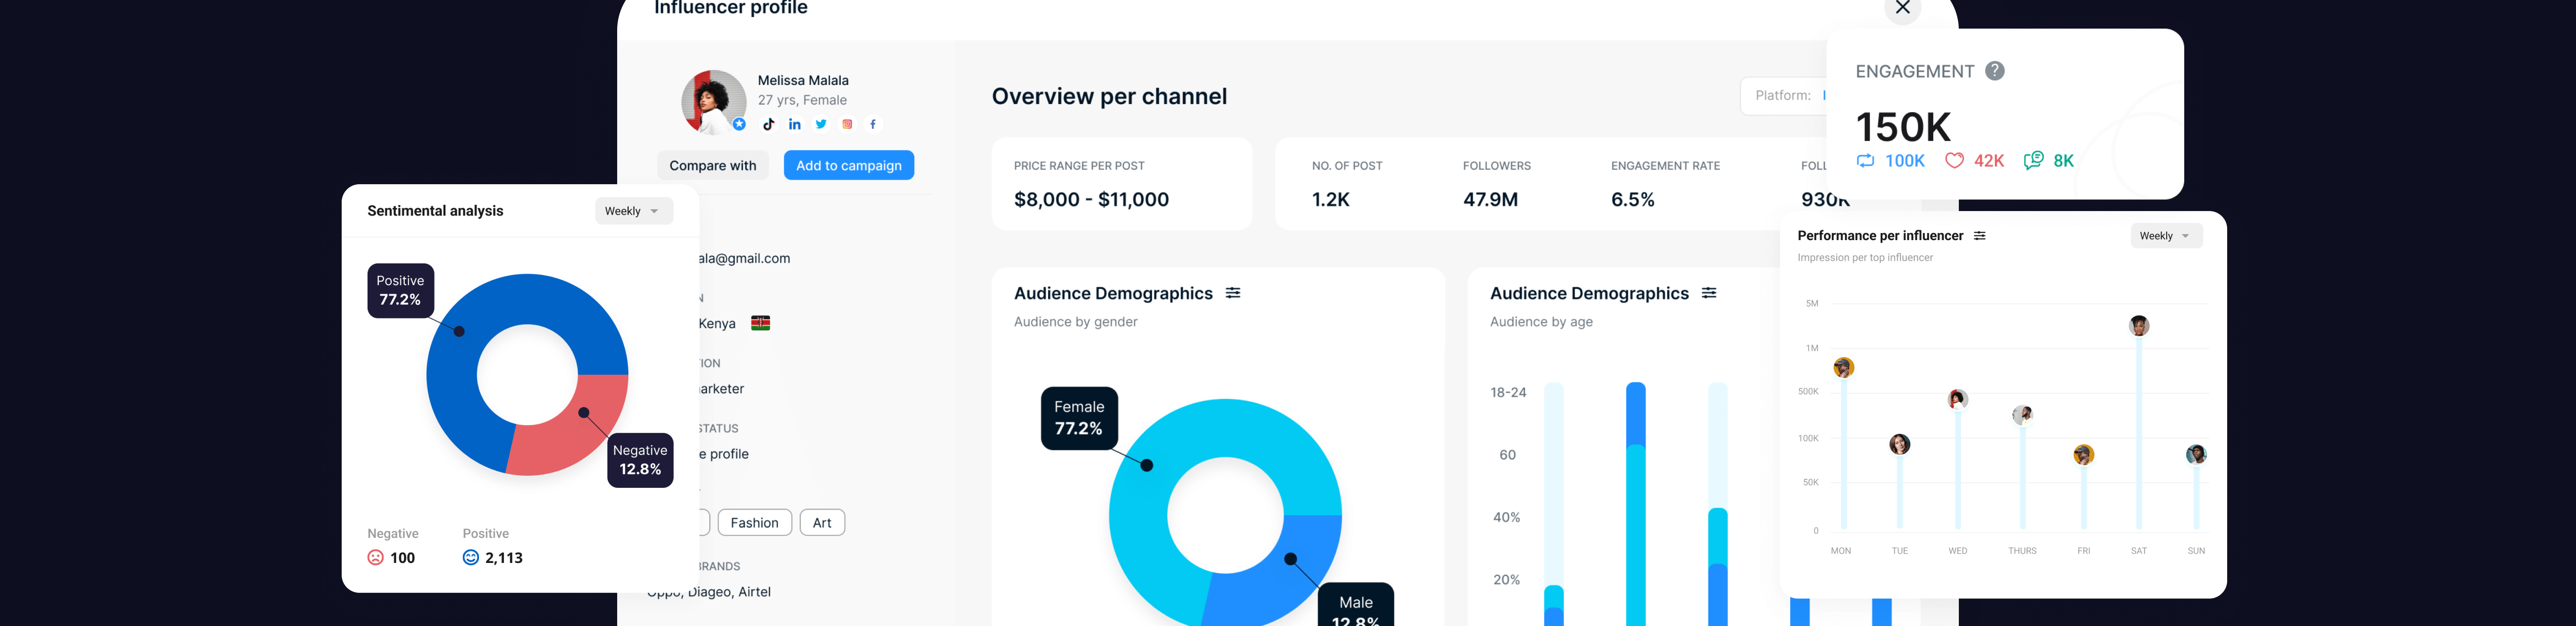Click the Female 77.2% tooltip label
Image resolution: width=2576 pixels, height=626 pixels.
(x=1079, y=418)
